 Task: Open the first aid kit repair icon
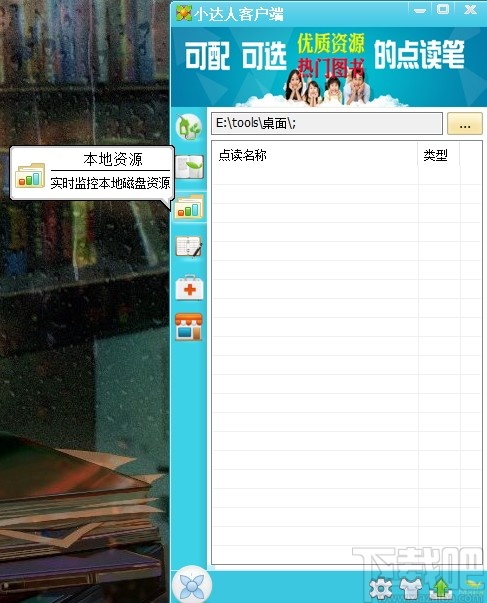[x=189, y=287]
